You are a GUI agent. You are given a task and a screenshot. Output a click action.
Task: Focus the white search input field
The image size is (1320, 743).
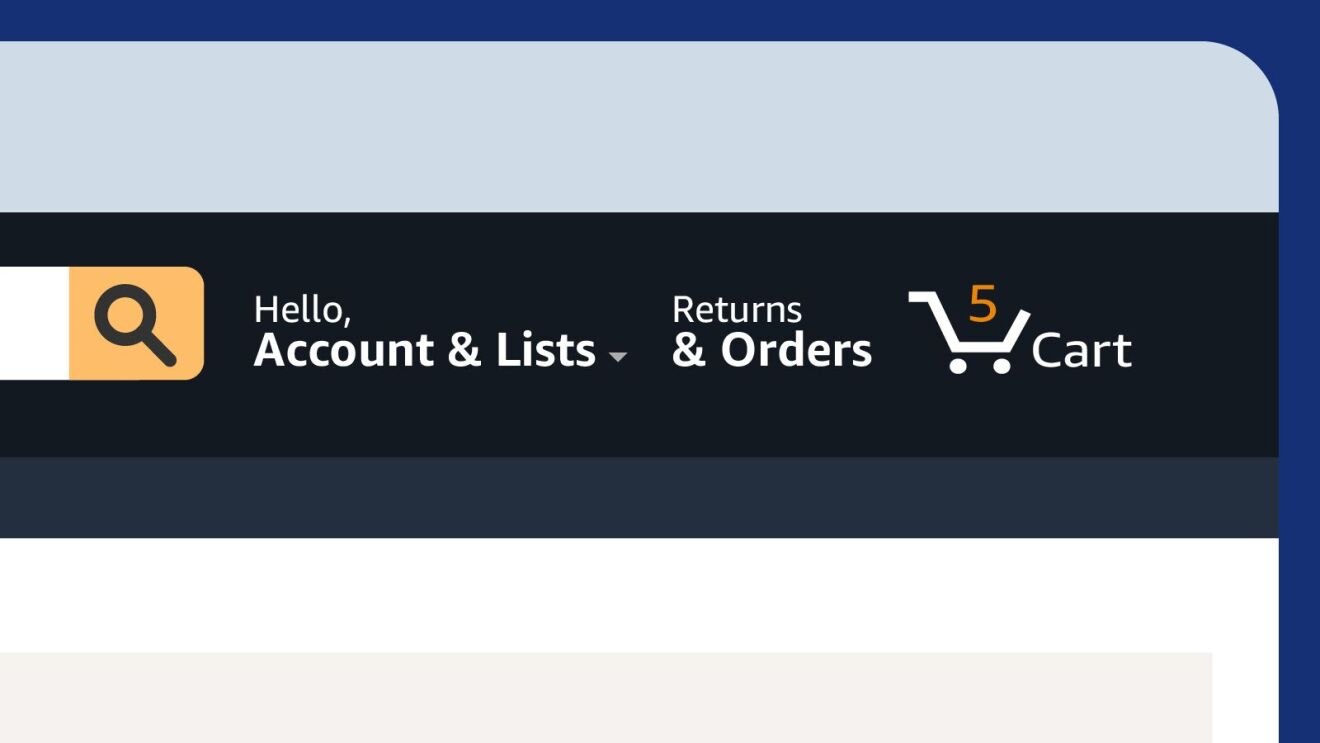point(34,323)
